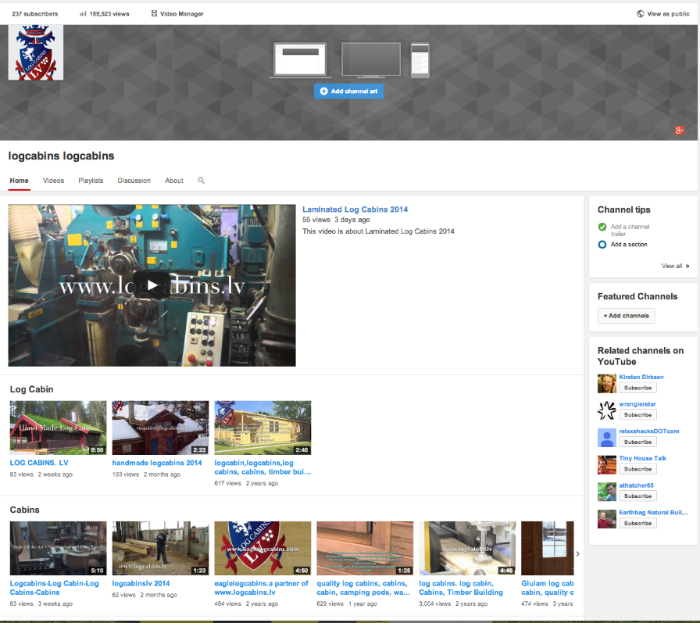Click the View as public globe icon
Screen dimensions: 700x623
coord(640,14)
